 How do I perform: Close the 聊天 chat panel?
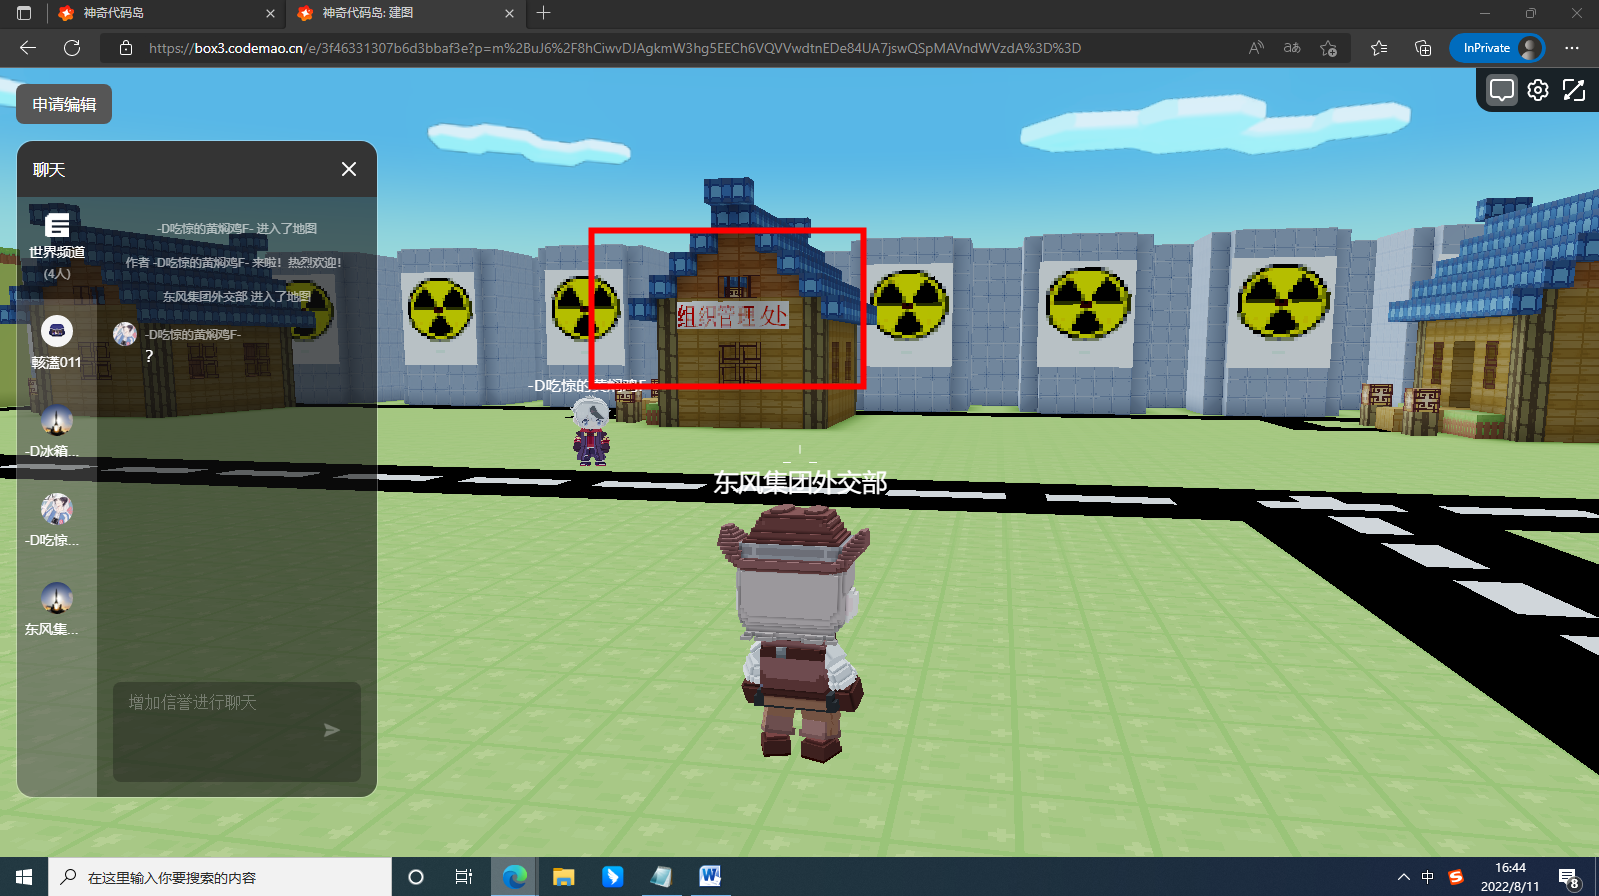tap(349, 169)
